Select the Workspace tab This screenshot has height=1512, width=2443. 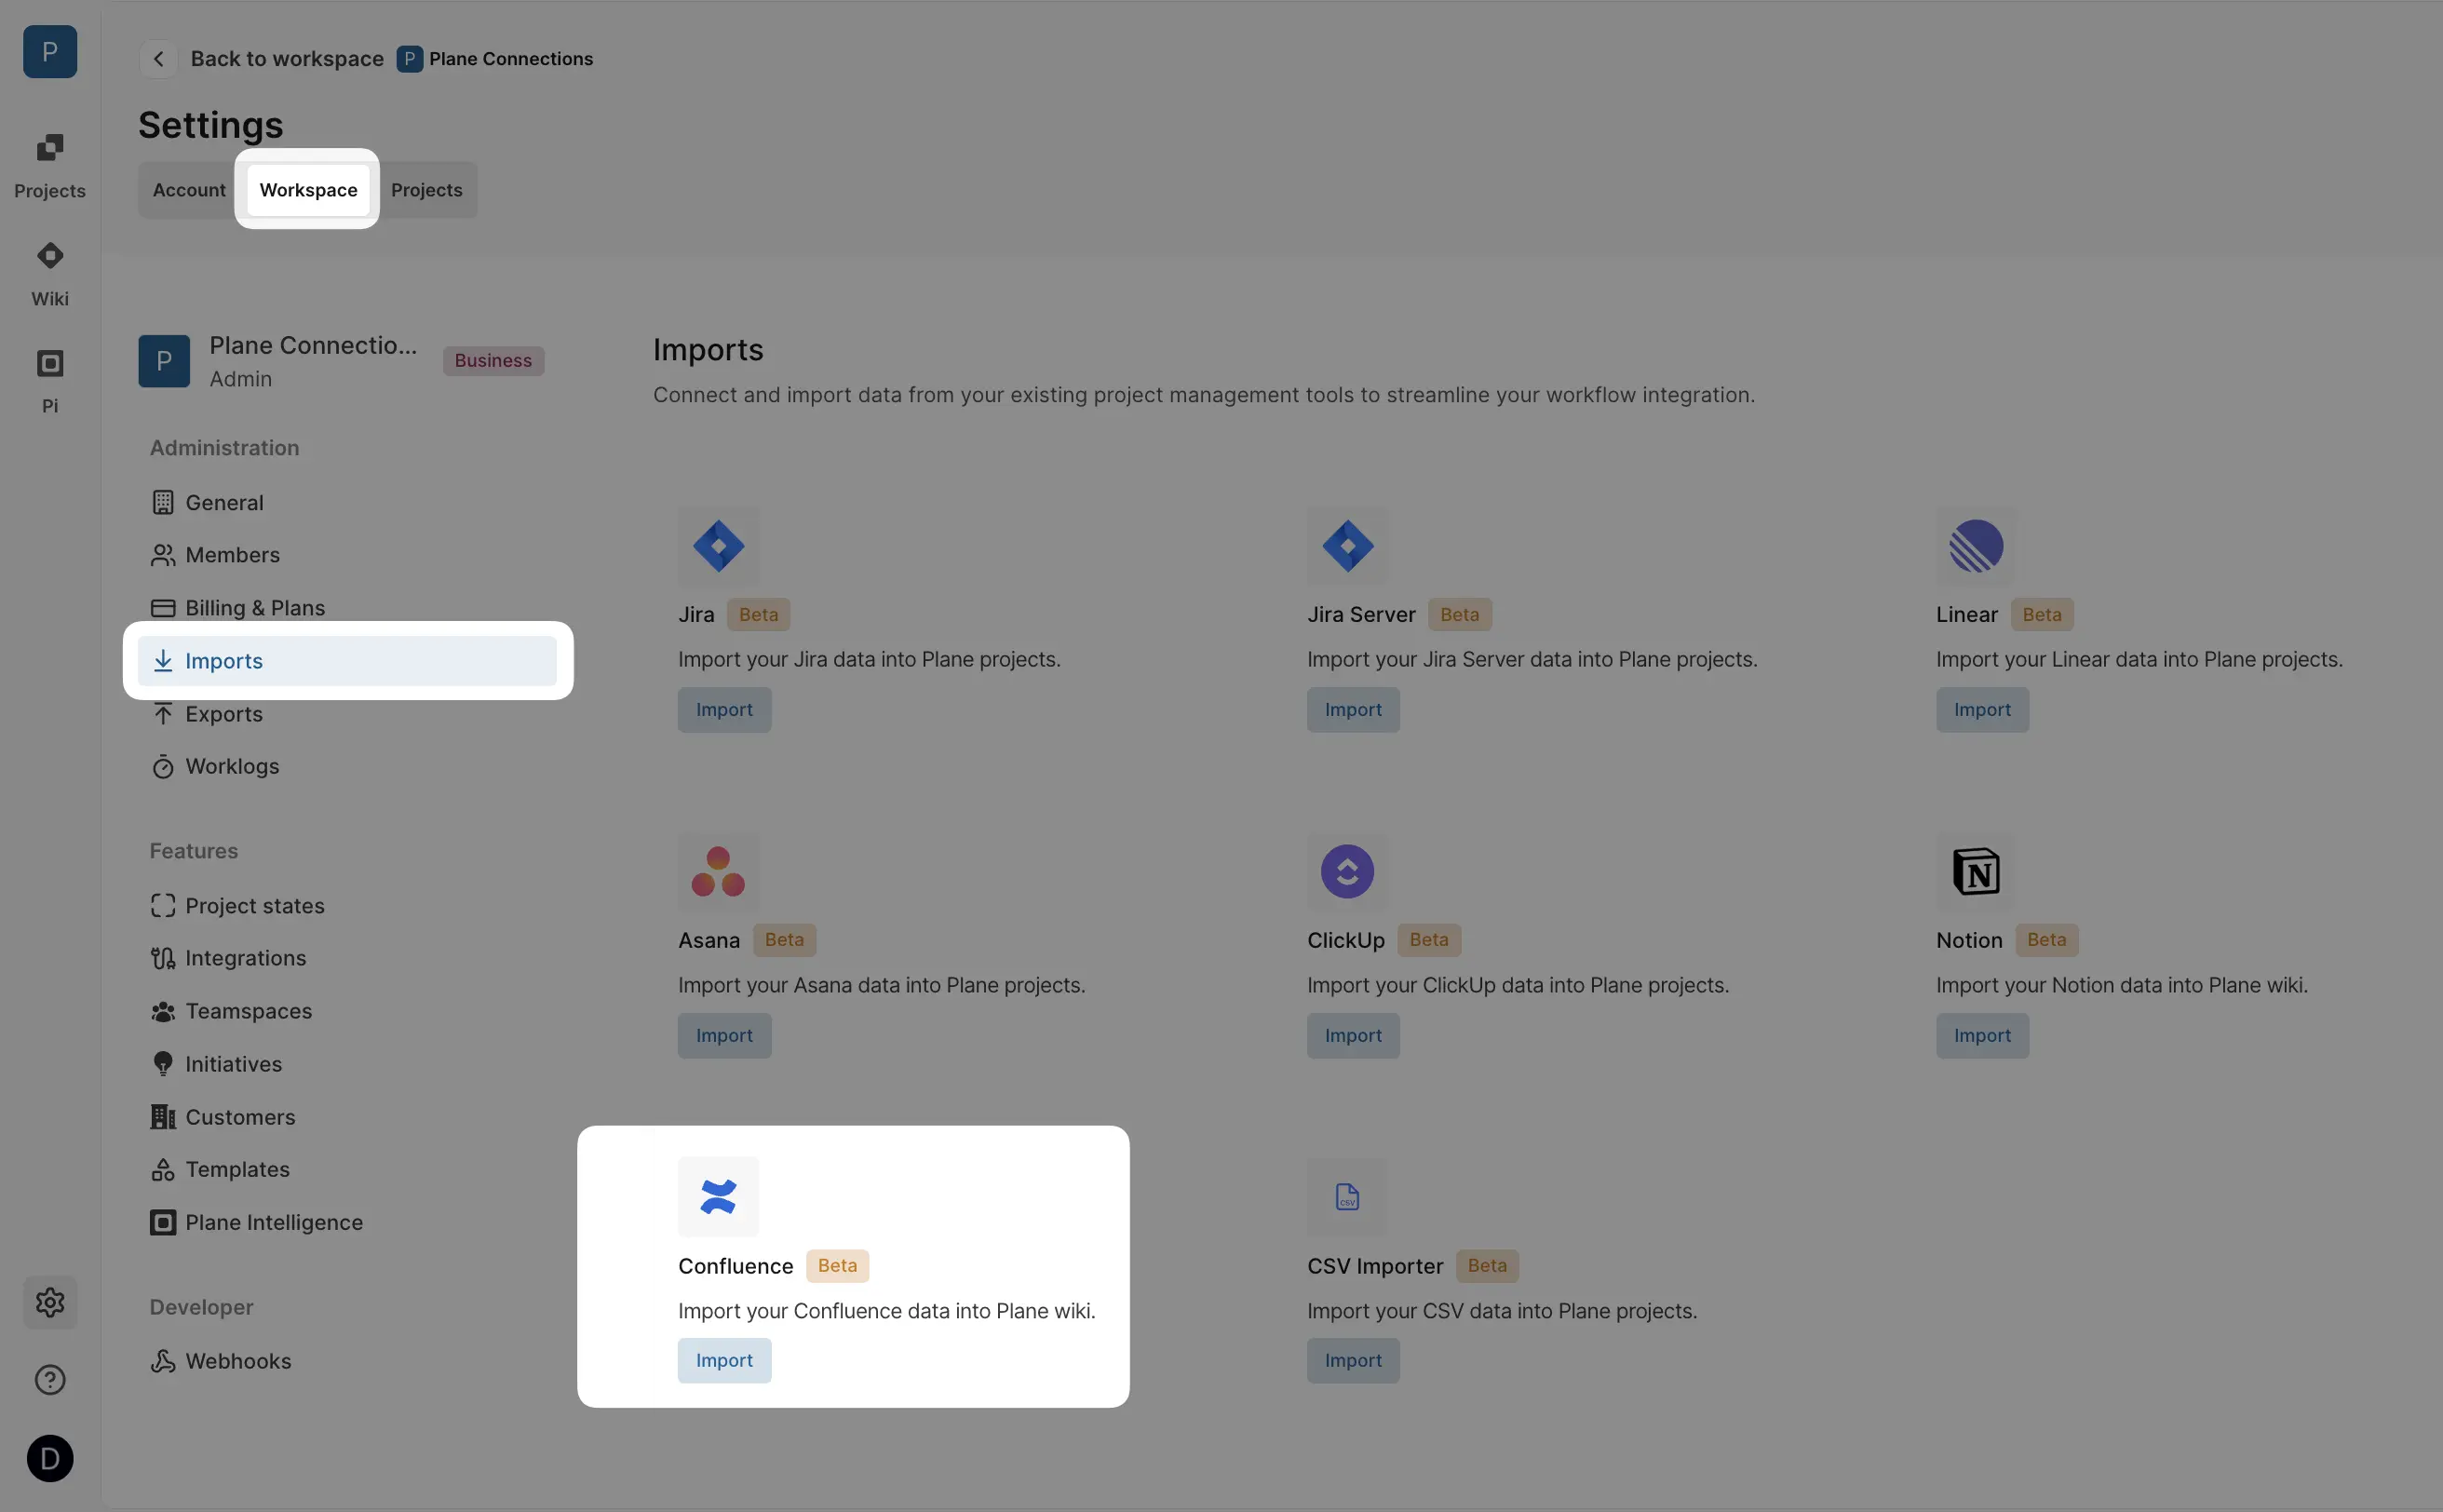(x=308, y=190)
